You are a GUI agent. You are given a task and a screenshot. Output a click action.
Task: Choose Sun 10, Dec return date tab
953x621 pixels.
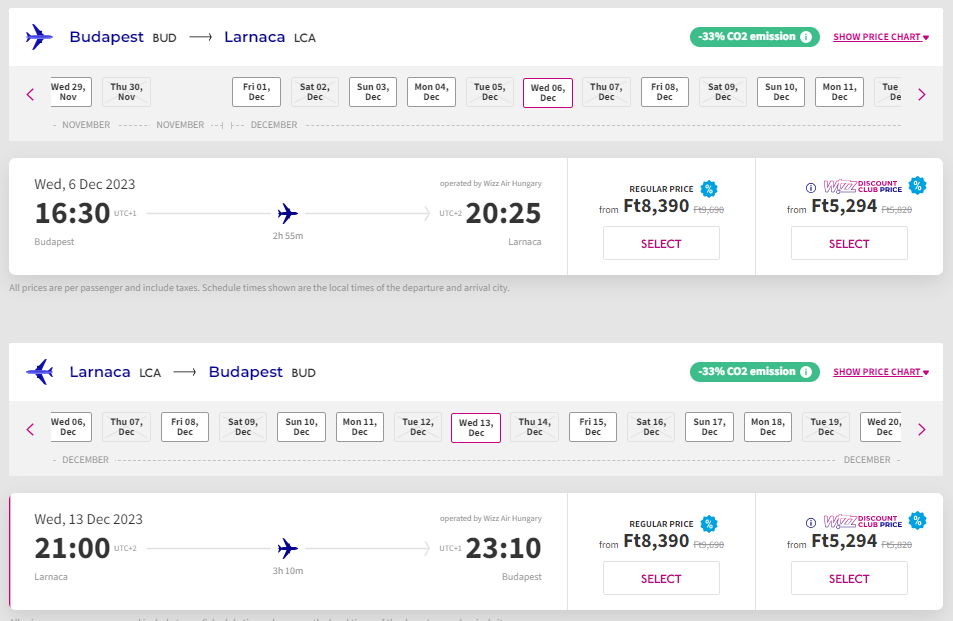click(x=302, y=427)
